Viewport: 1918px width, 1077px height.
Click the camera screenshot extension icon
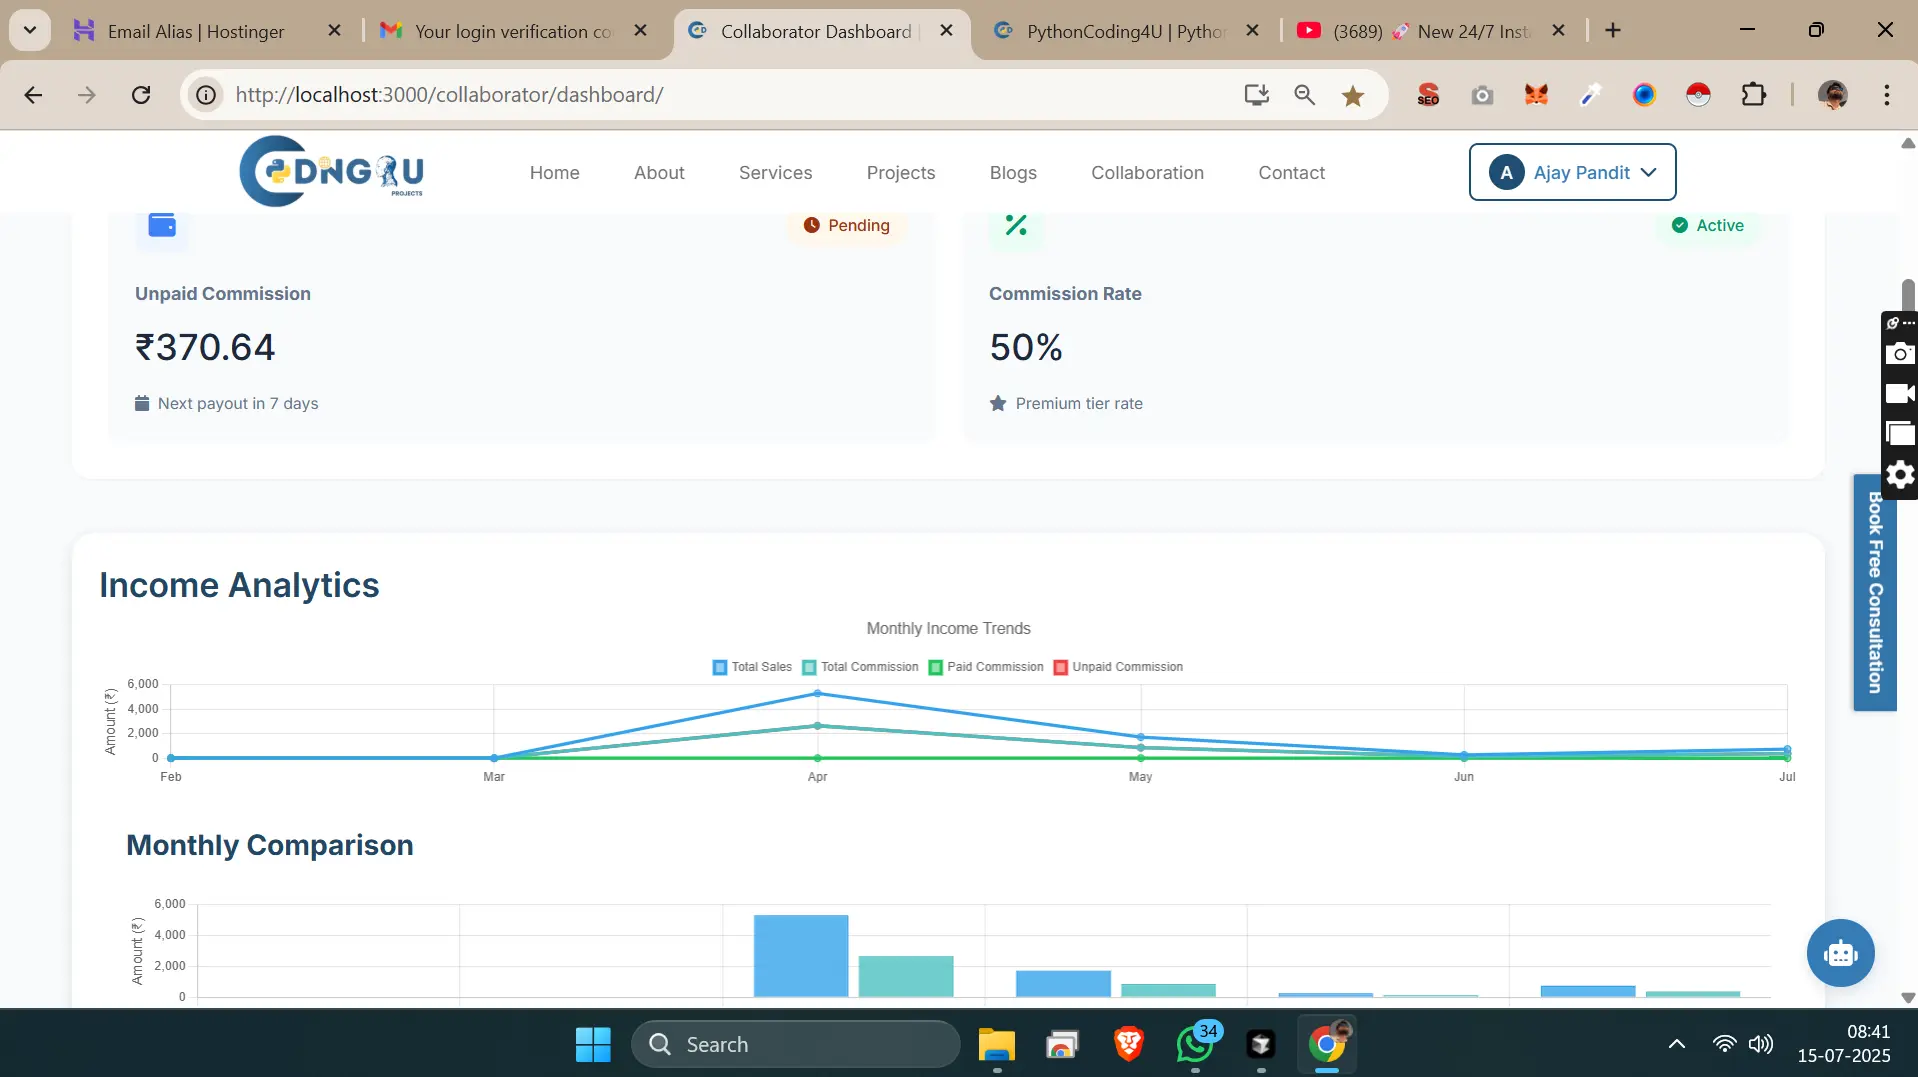tap(1482, 95)
